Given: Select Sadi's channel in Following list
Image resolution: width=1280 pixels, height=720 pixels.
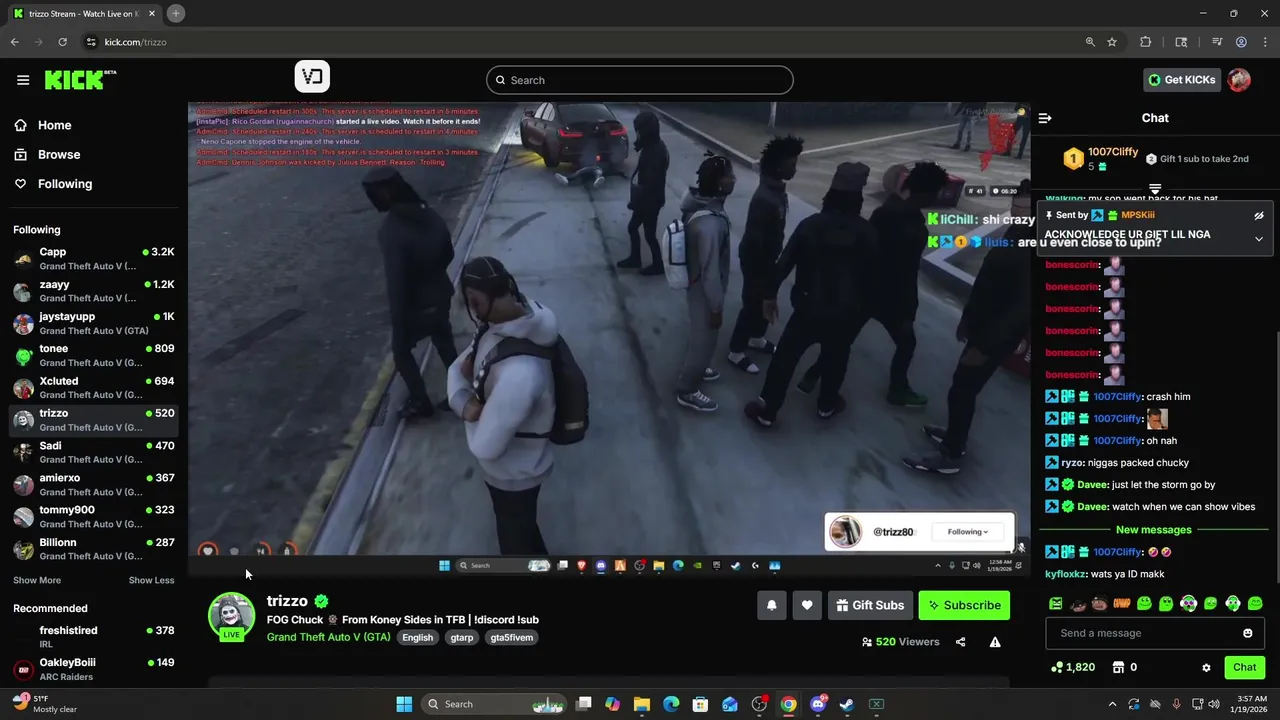Looking at the screenshot, I should [x=94, y=452].
